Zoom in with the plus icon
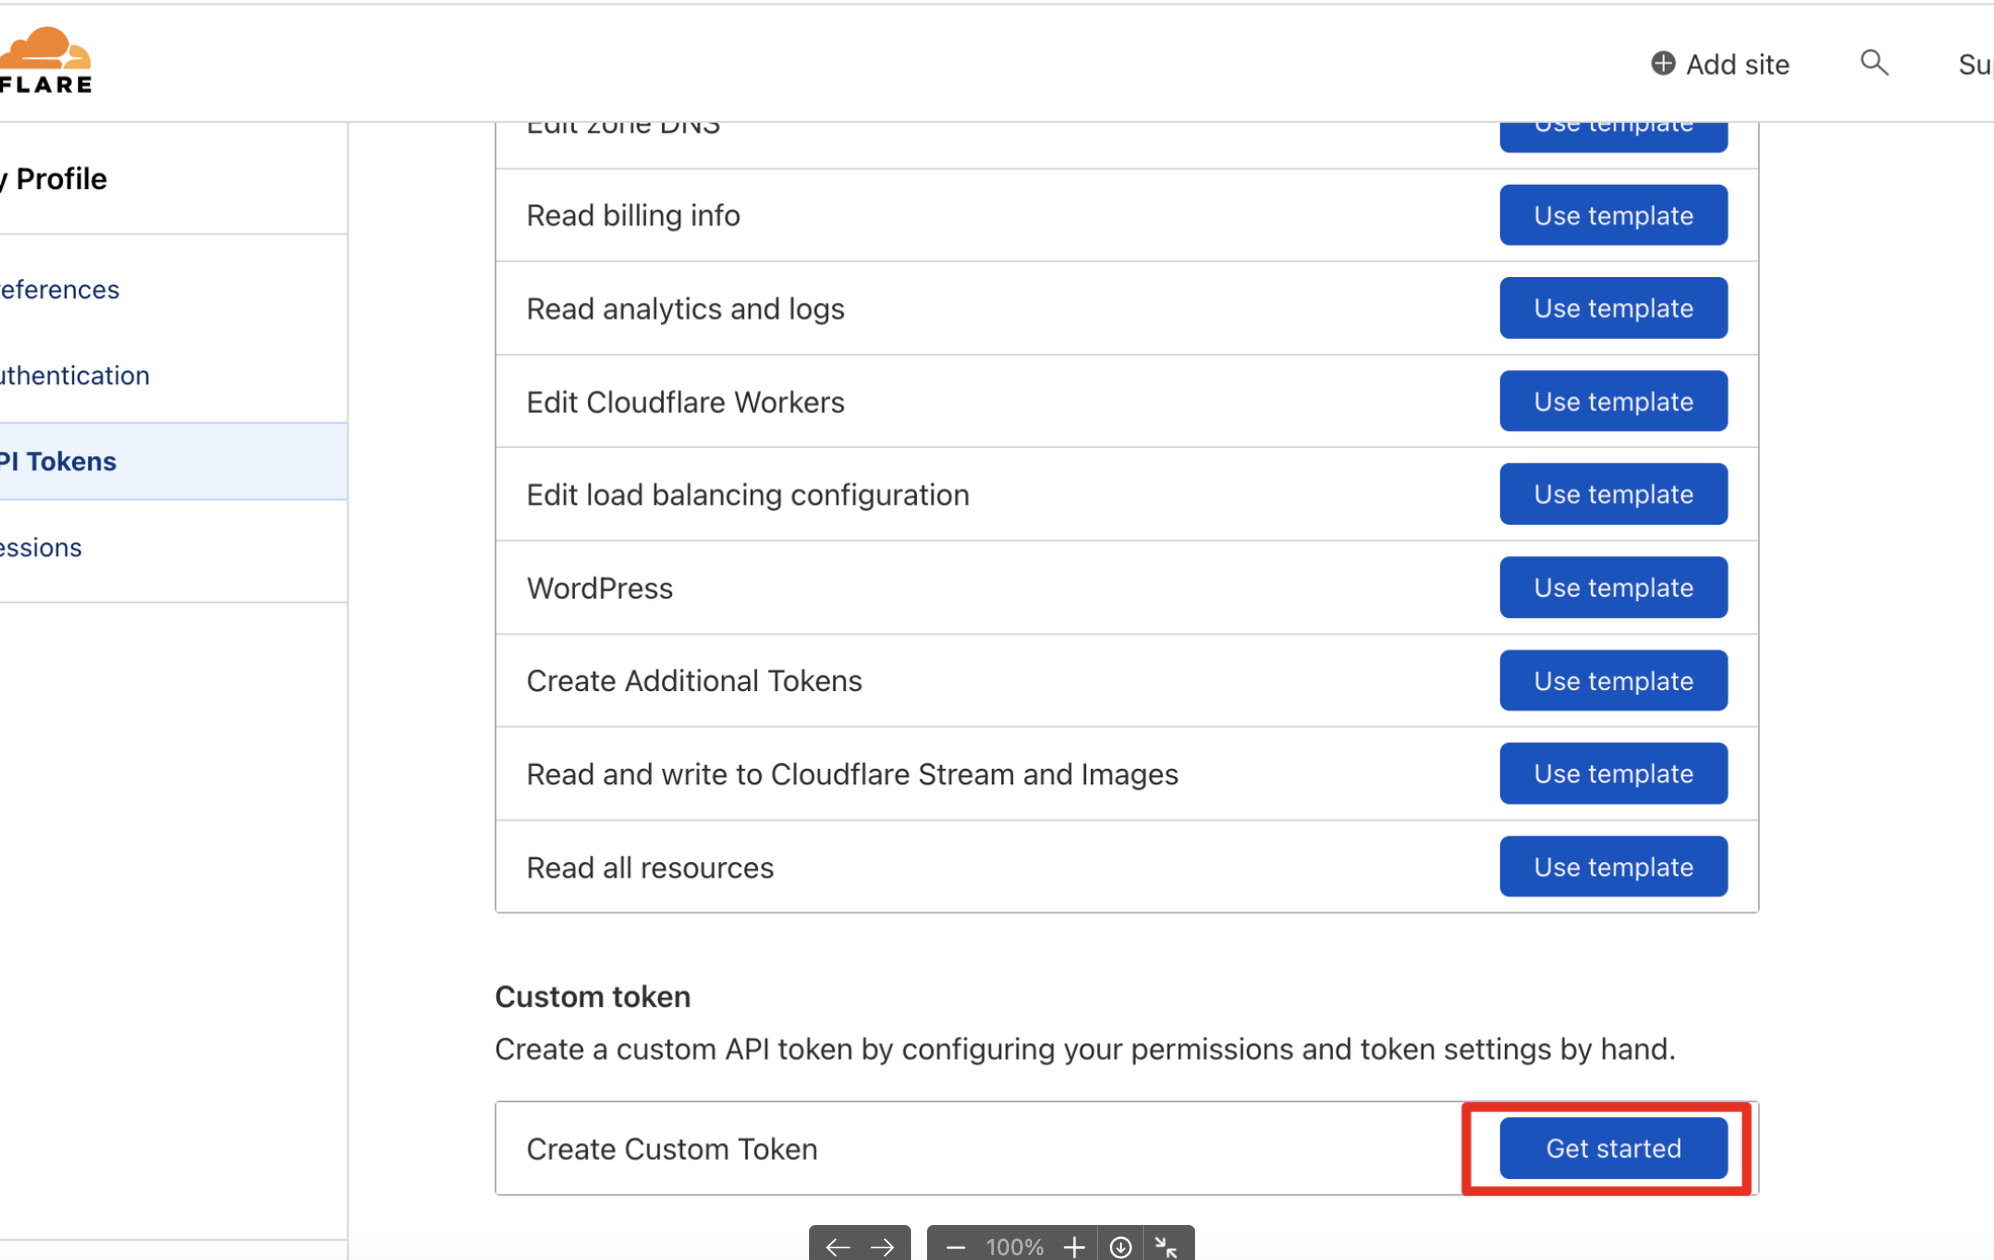Image resolution: width=1994 pixels, height=1260 pixels. [x=1074, y=1246]
